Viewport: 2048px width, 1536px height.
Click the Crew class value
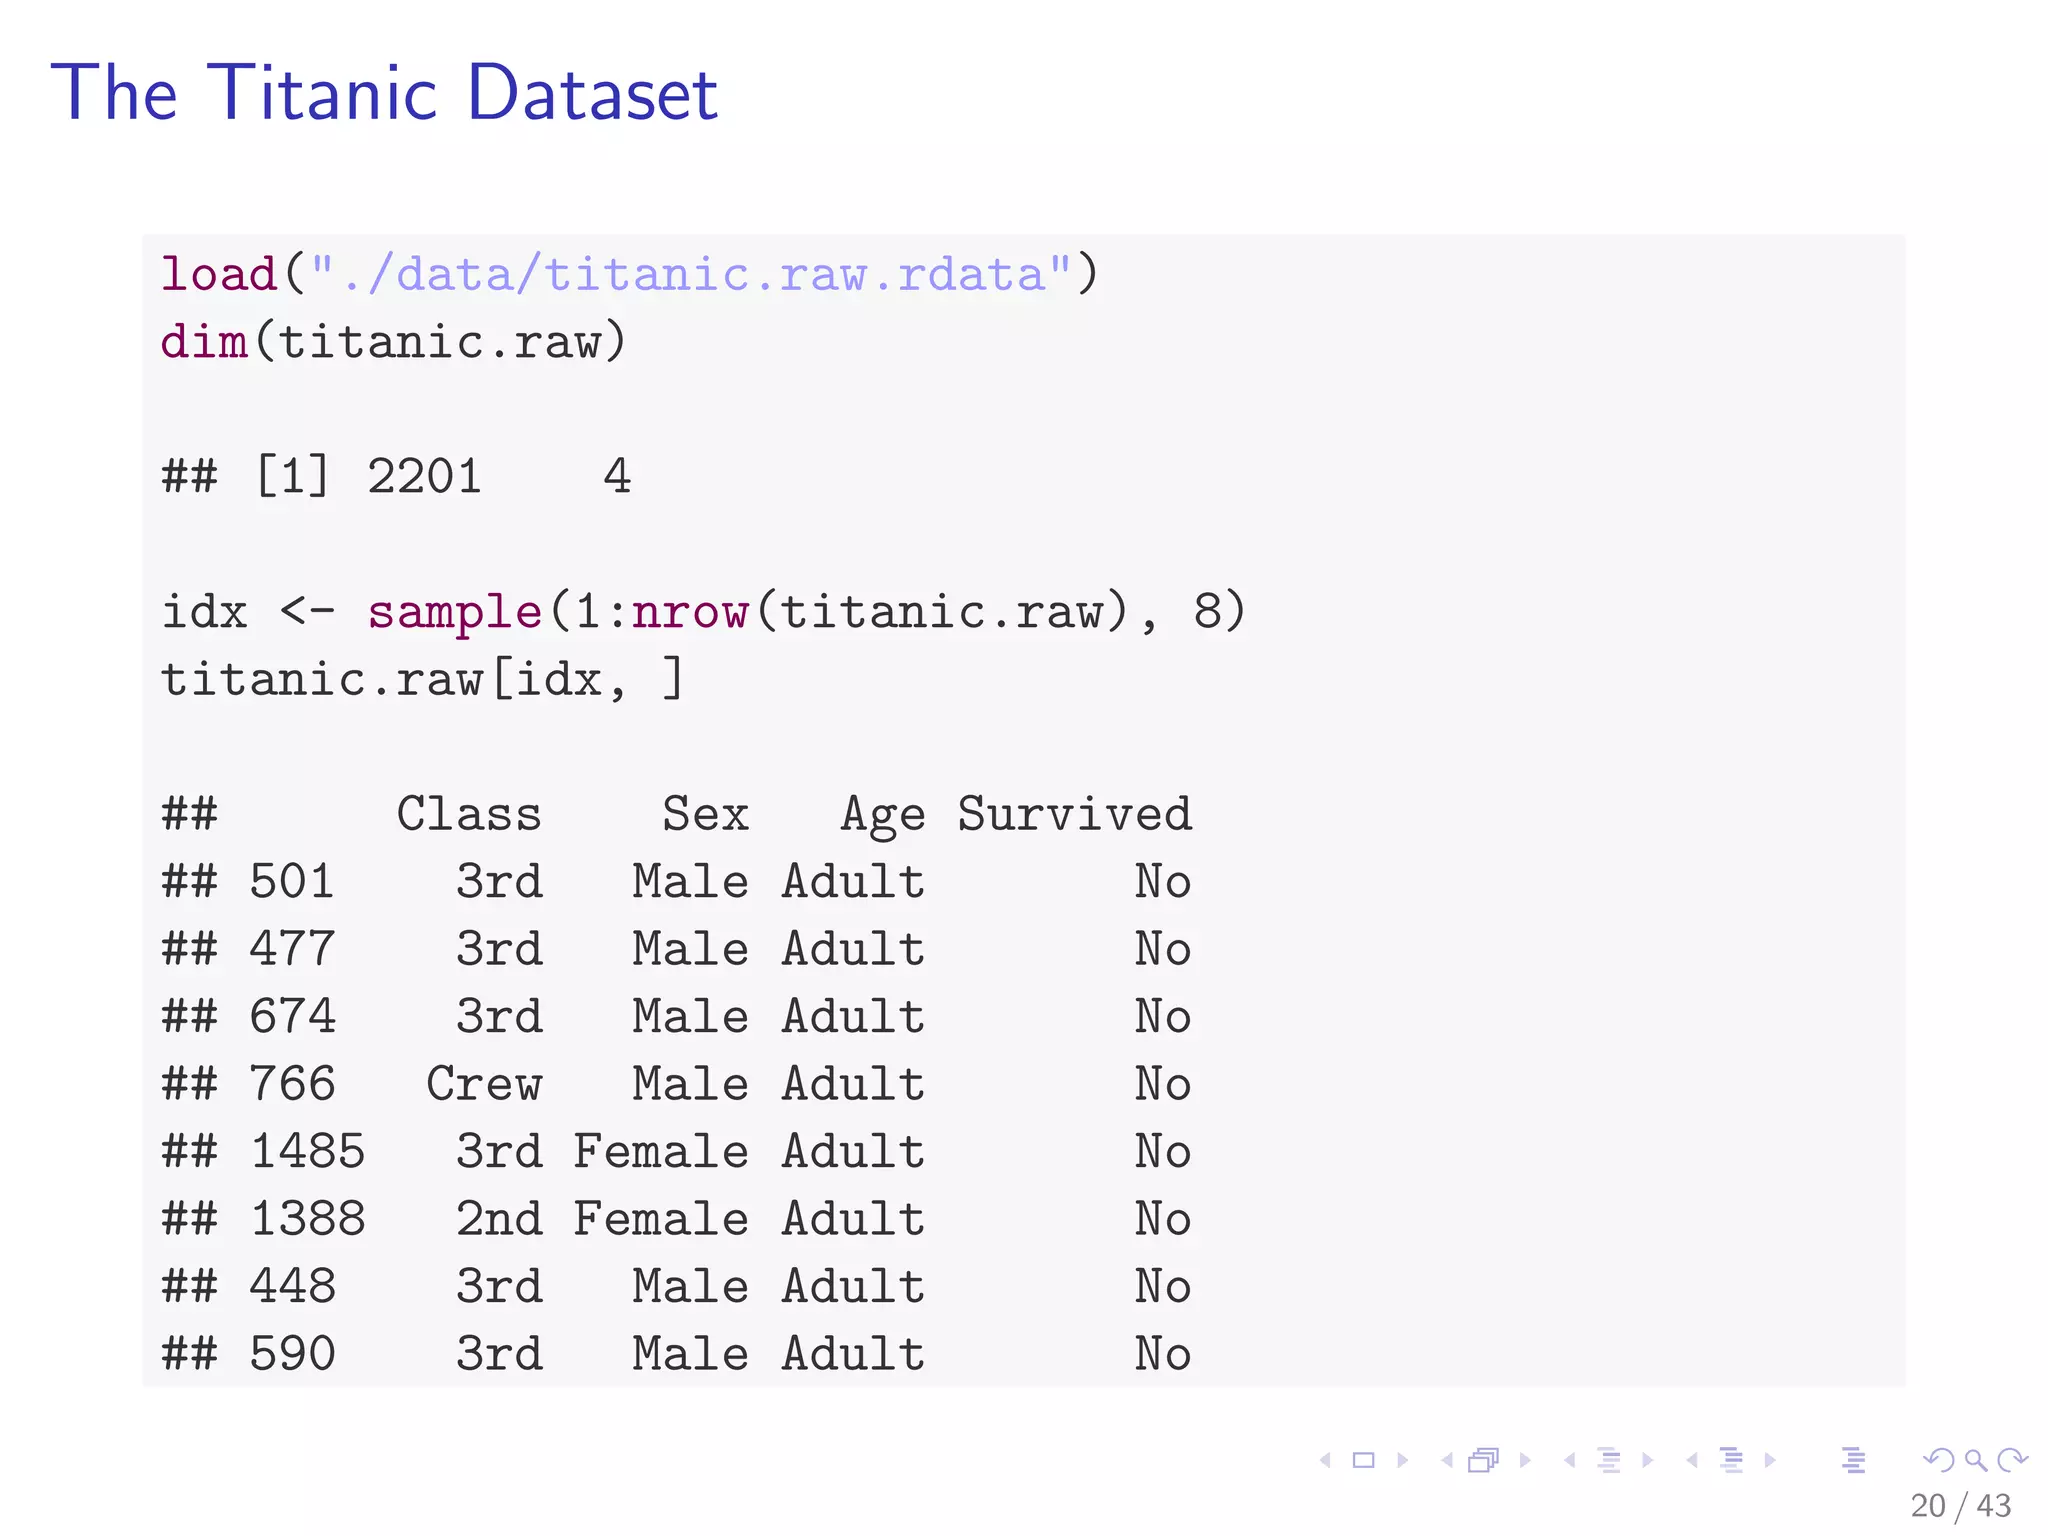[x=484, y=1083]
